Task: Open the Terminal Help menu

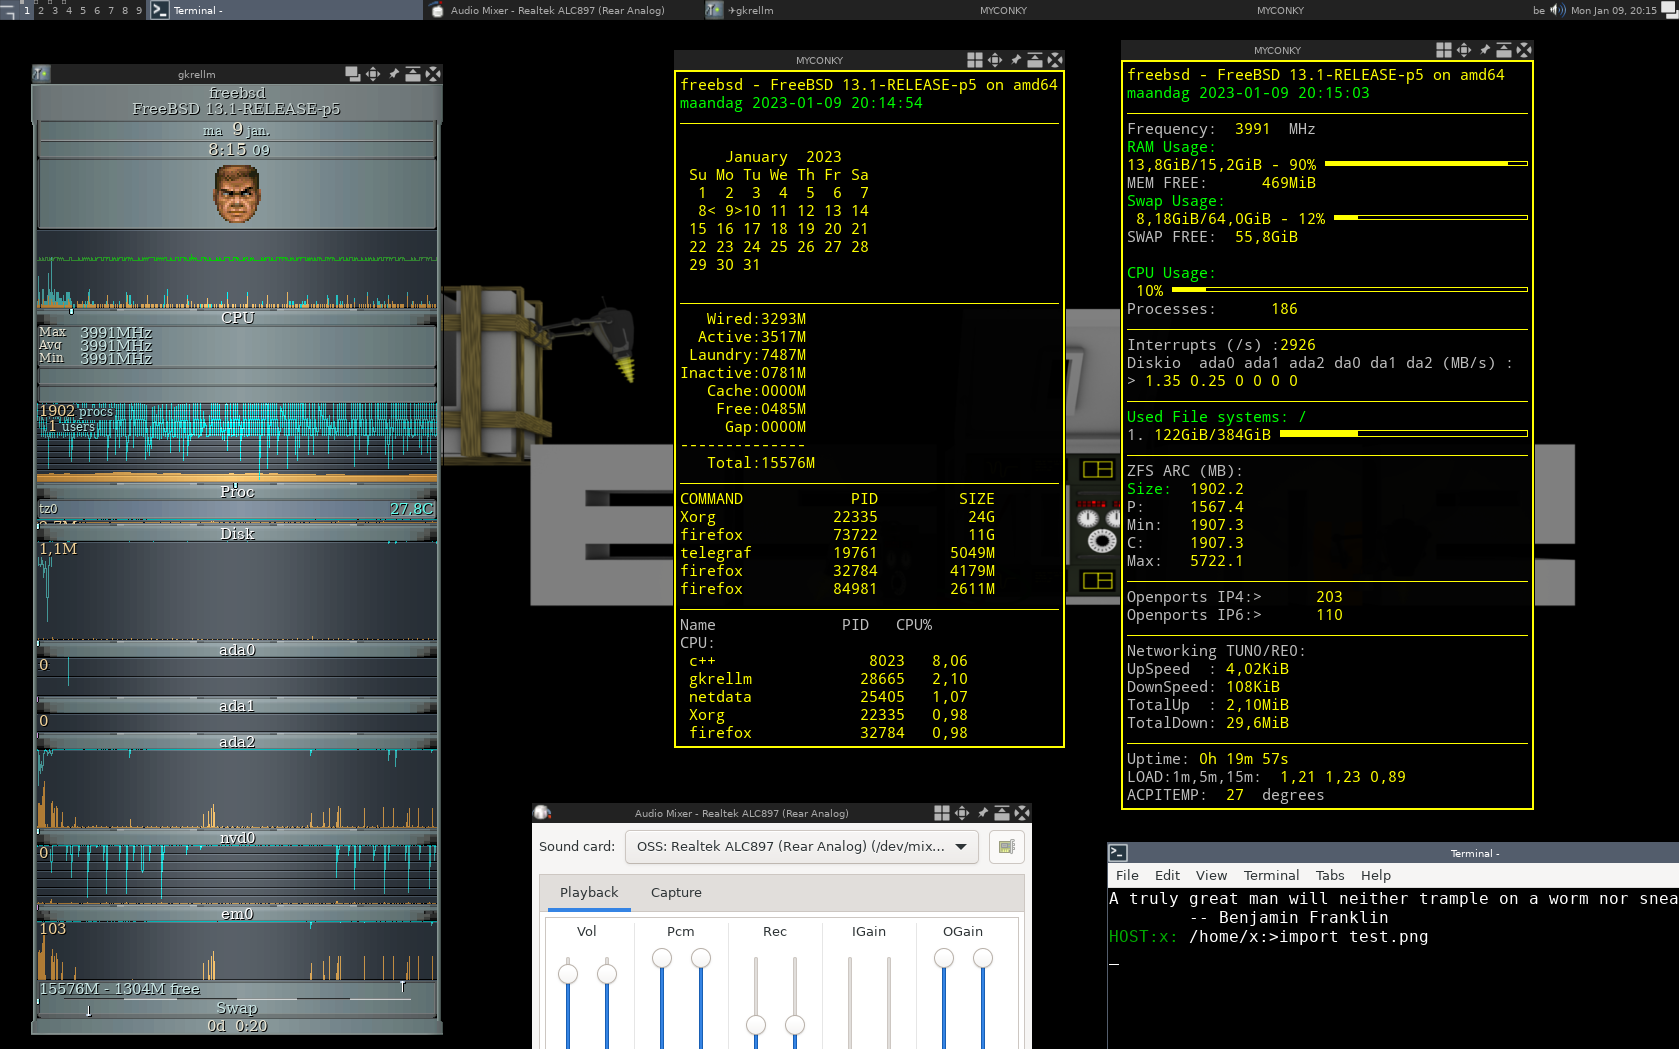Action: coord(1375,876)
